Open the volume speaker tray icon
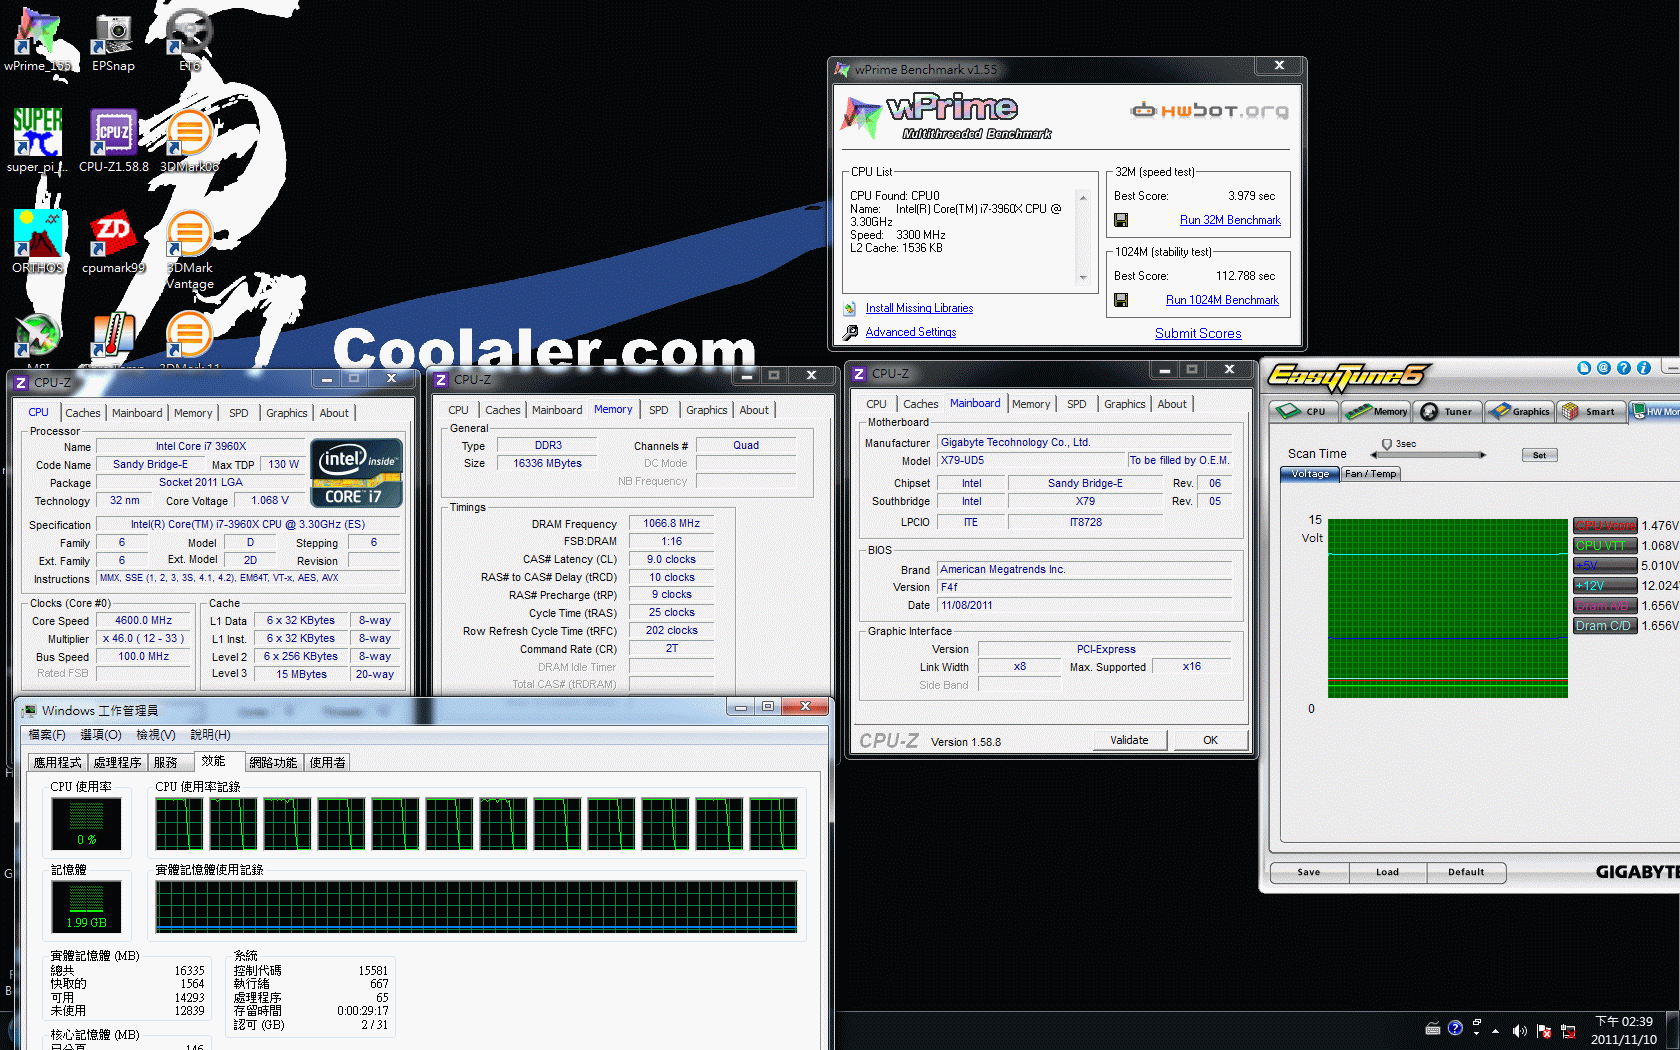 click(1520, 1031)
